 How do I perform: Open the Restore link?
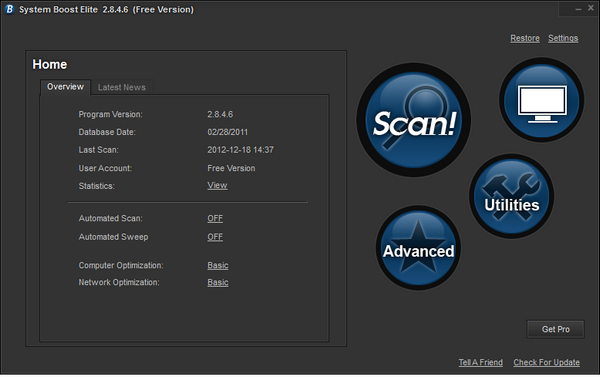[525, 38]
